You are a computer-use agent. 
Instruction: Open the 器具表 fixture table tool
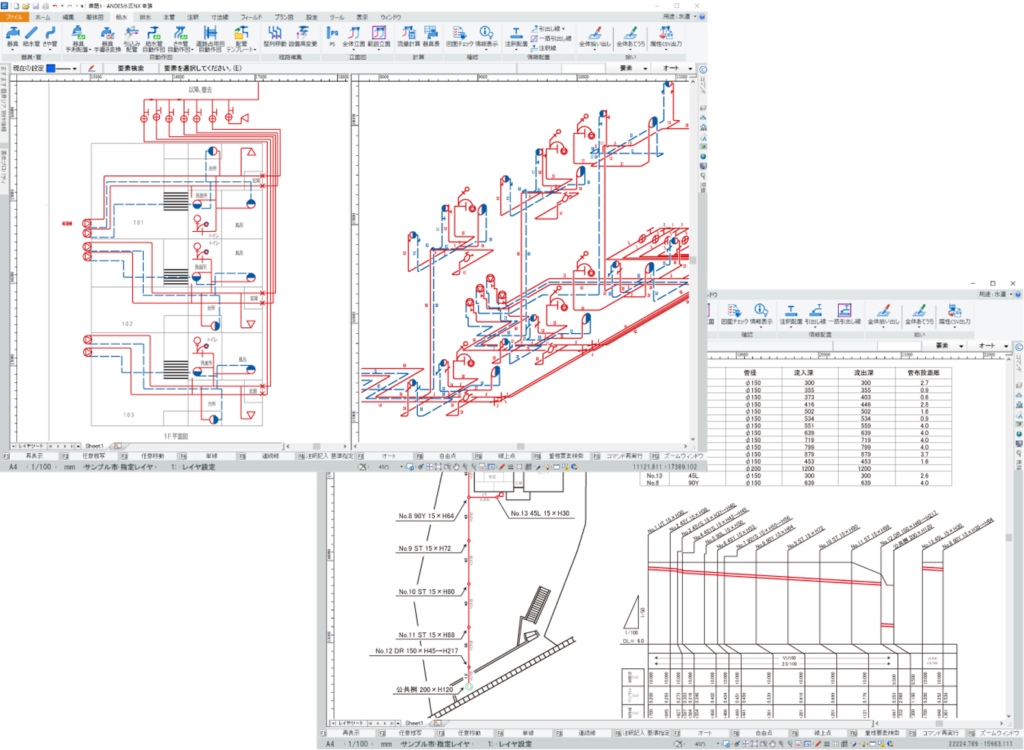[430, 38]
